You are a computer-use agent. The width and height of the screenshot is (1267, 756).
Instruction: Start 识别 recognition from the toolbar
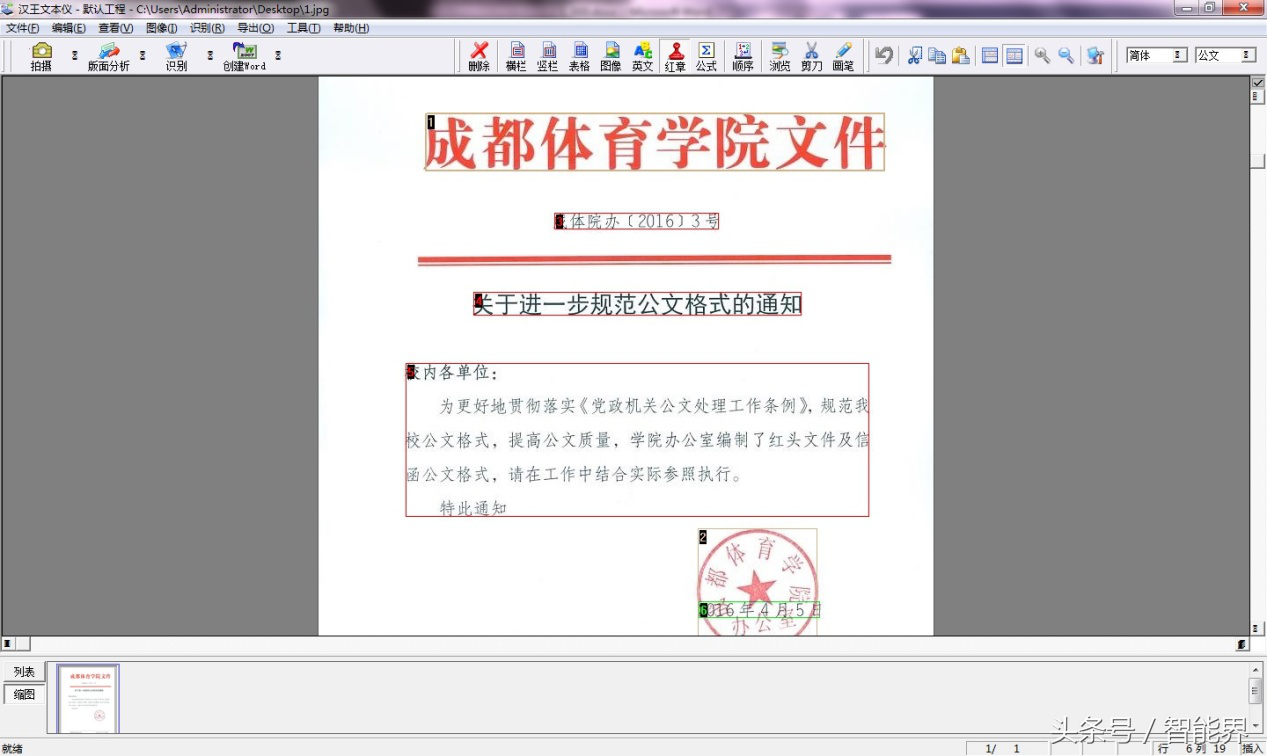177,56
